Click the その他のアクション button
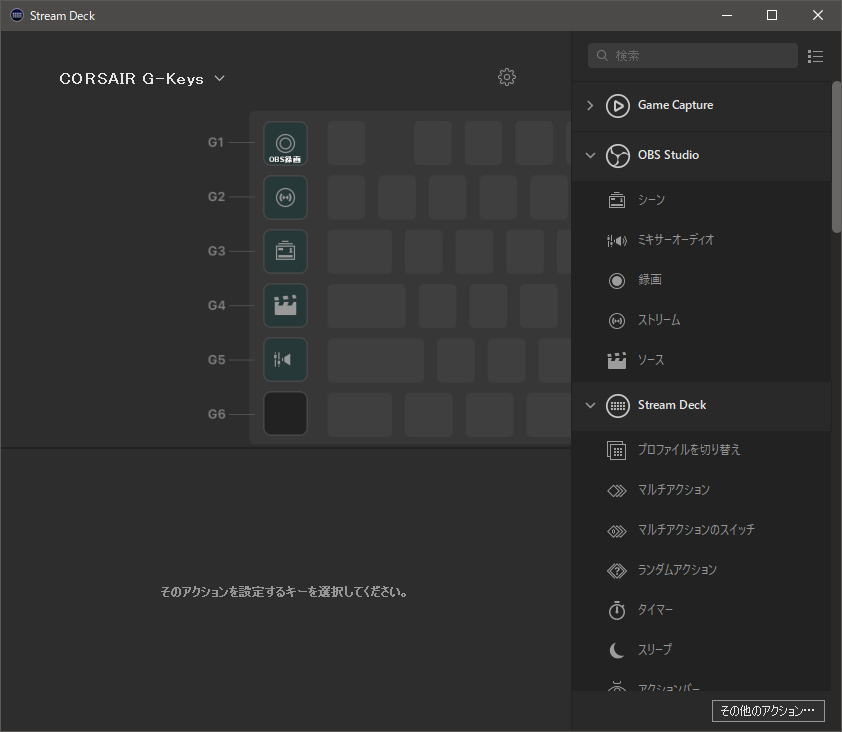The image size is (842, 732). [x=768, y=711]
